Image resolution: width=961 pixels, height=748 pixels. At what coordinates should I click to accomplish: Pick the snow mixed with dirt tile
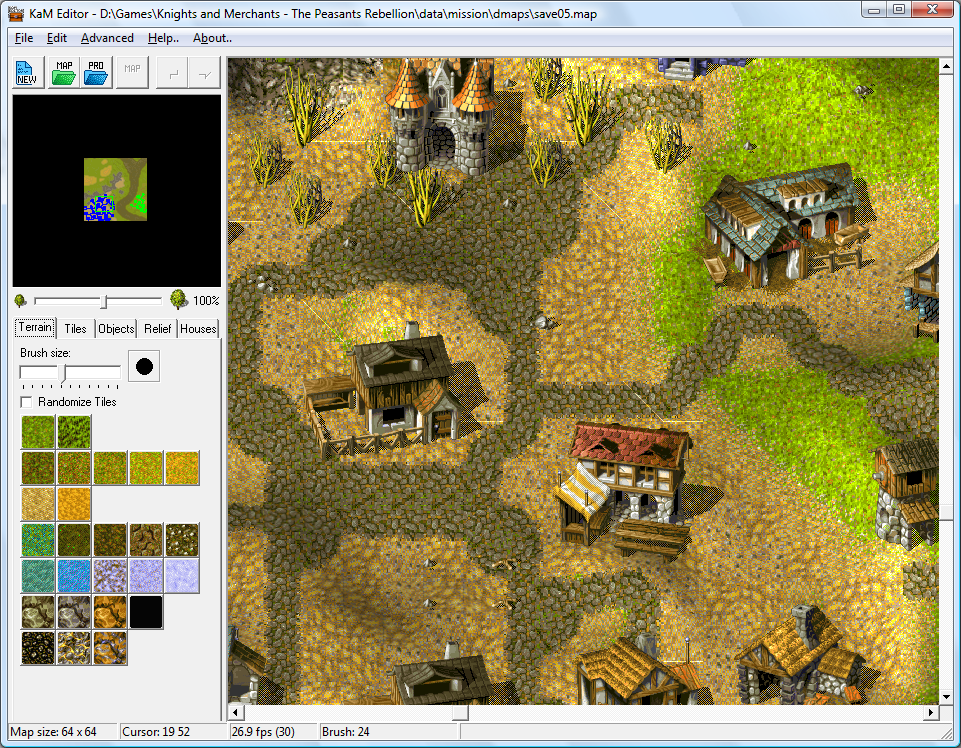(x=110, y=576)
